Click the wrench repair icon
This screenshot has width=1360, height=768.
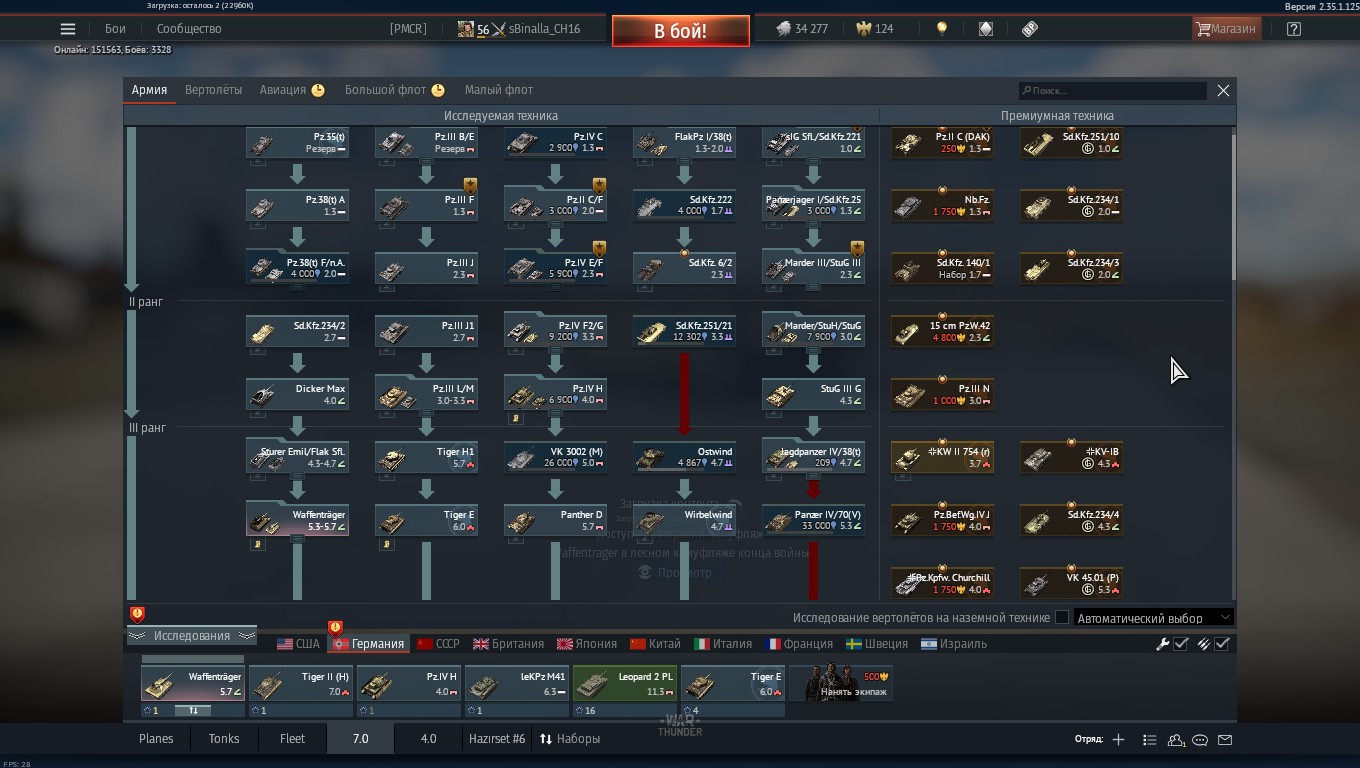pyautogui.click(x=1163, y=644)
